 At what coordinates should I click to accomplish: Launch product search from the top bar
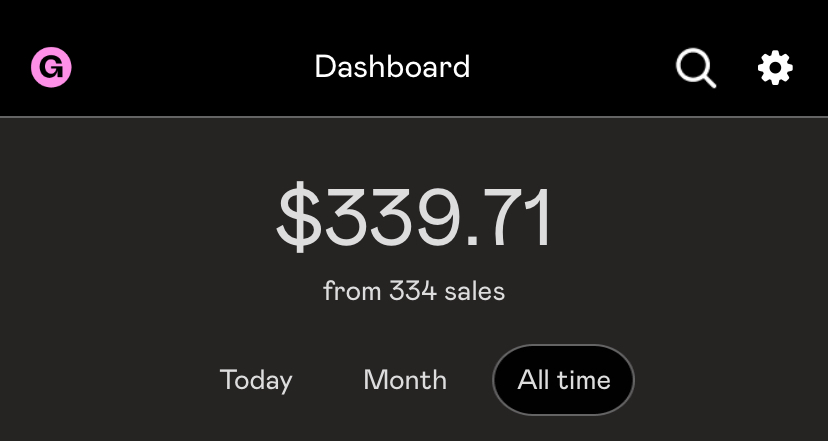click(695, 68)
